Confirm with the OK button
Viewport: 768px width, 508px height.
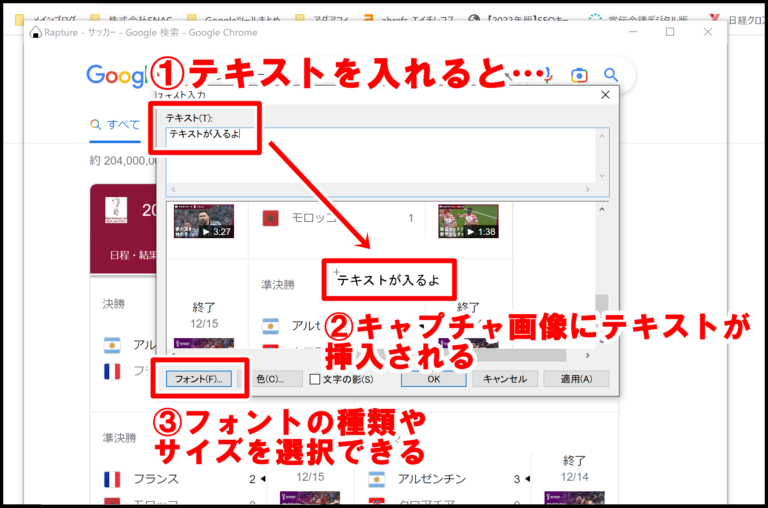coord(433,379)
